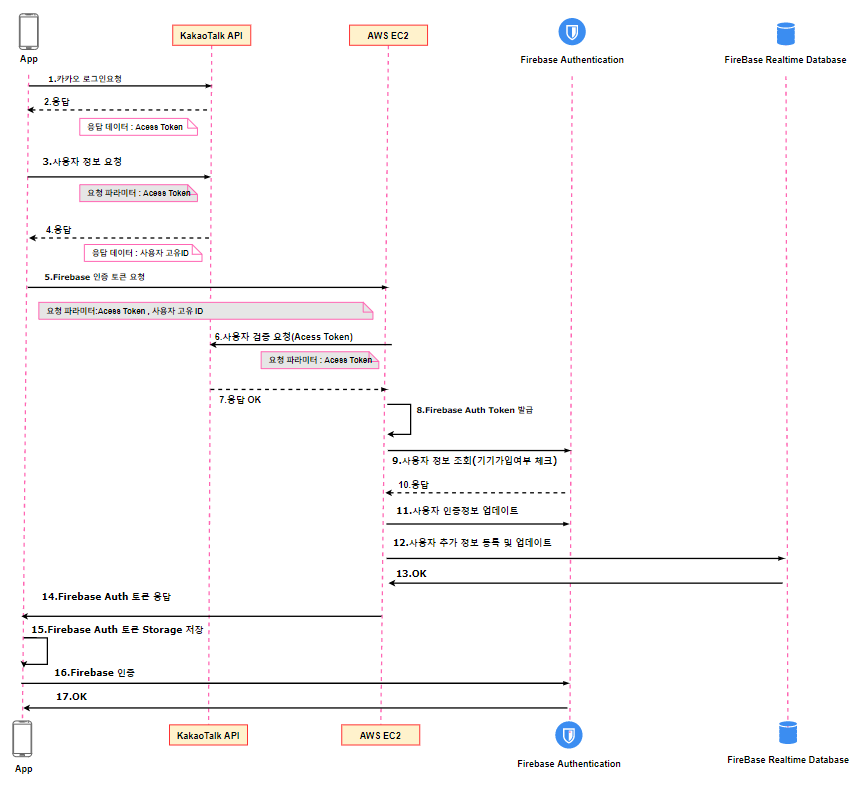This screenshot has width=866, height=788.
Task: Select the header Firebase Authentication shield icon
Action: coord(572,31)
